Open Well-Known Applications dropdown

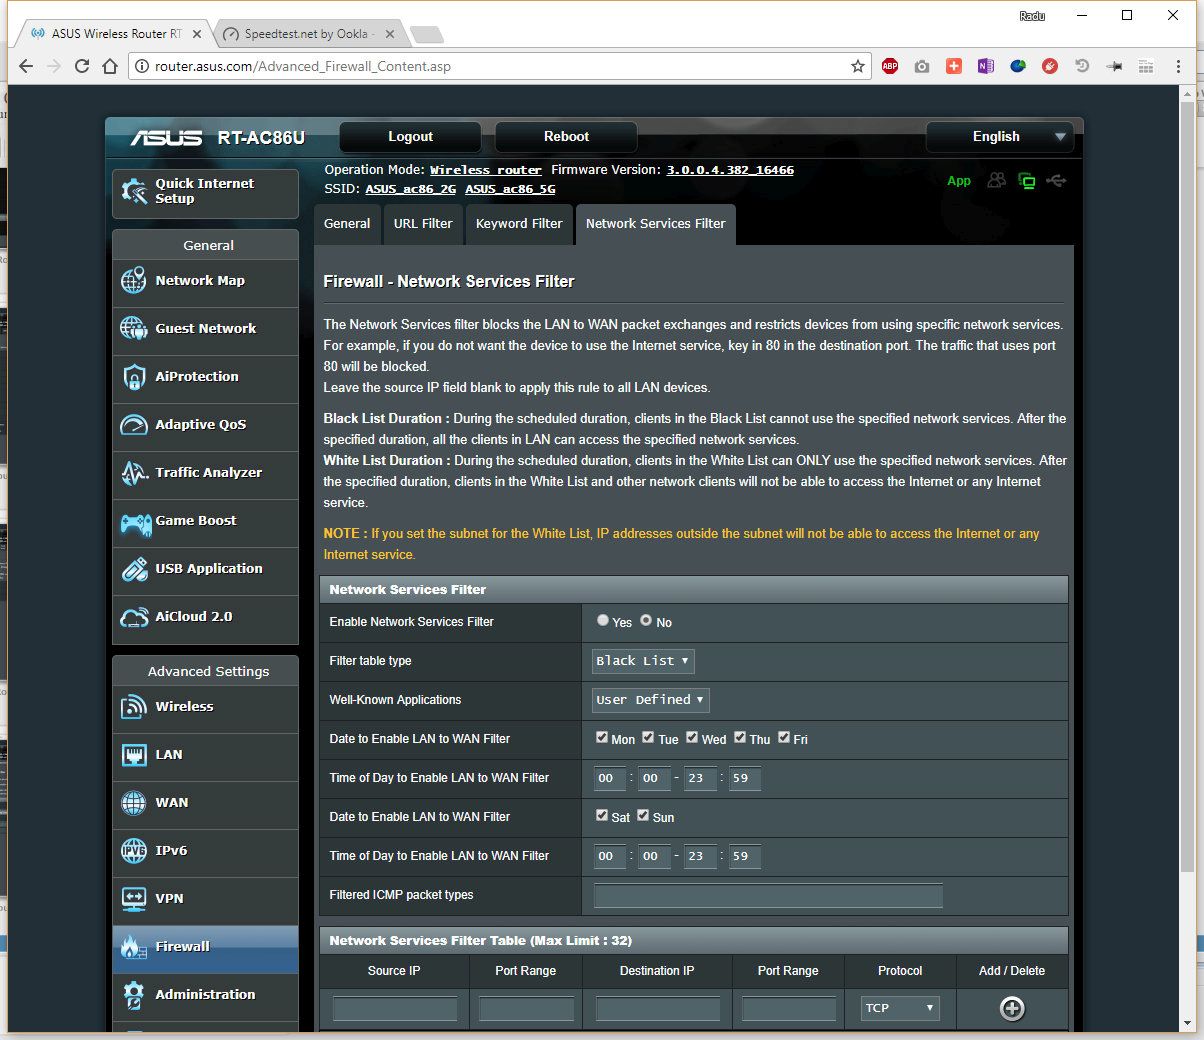pyautogui.click(x=651, y=700)
